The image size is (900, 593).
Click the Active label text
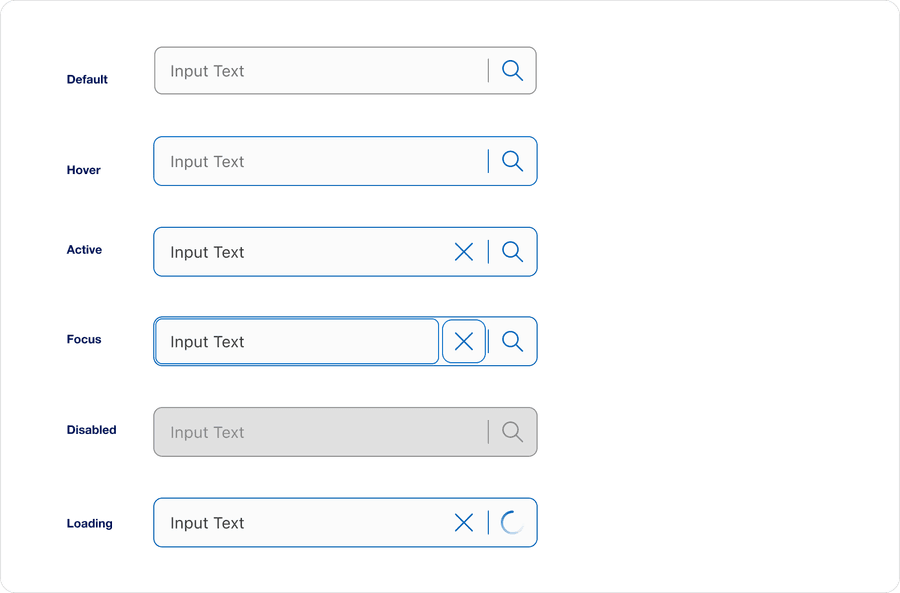(84, 249)
